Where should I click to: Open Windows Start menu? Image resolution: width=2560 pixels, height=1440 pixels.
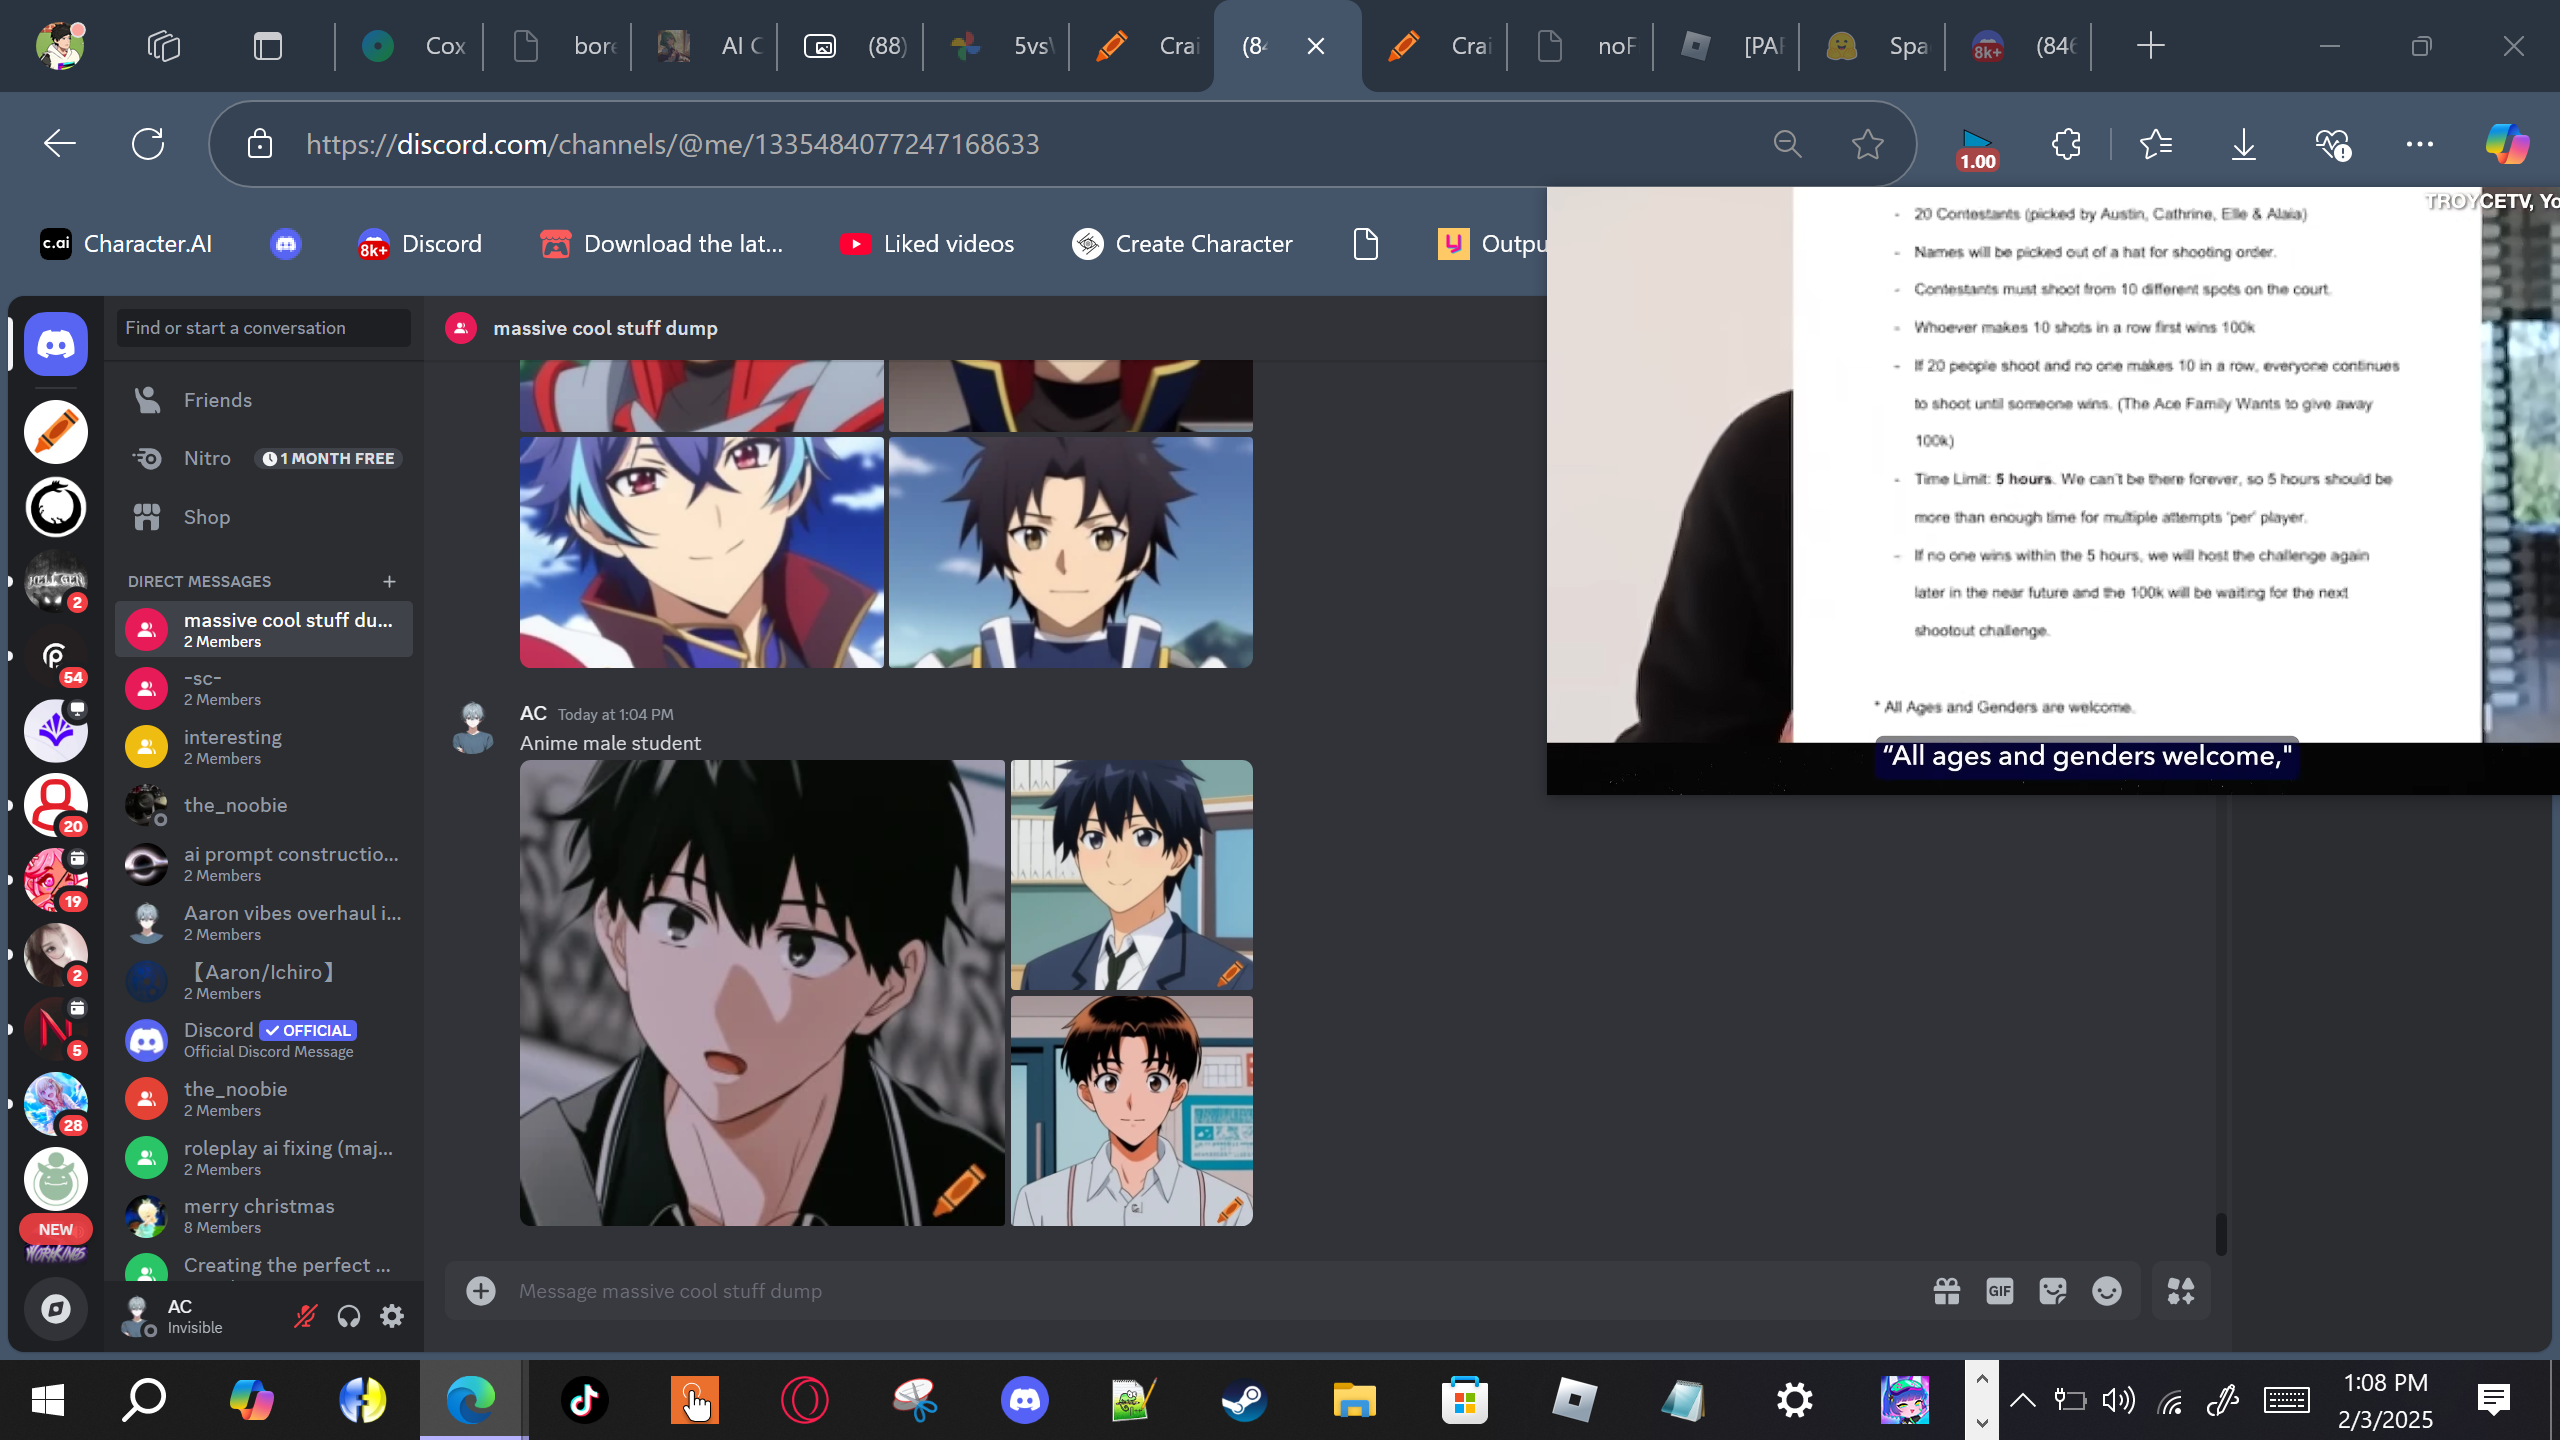tap(48, 1400)
